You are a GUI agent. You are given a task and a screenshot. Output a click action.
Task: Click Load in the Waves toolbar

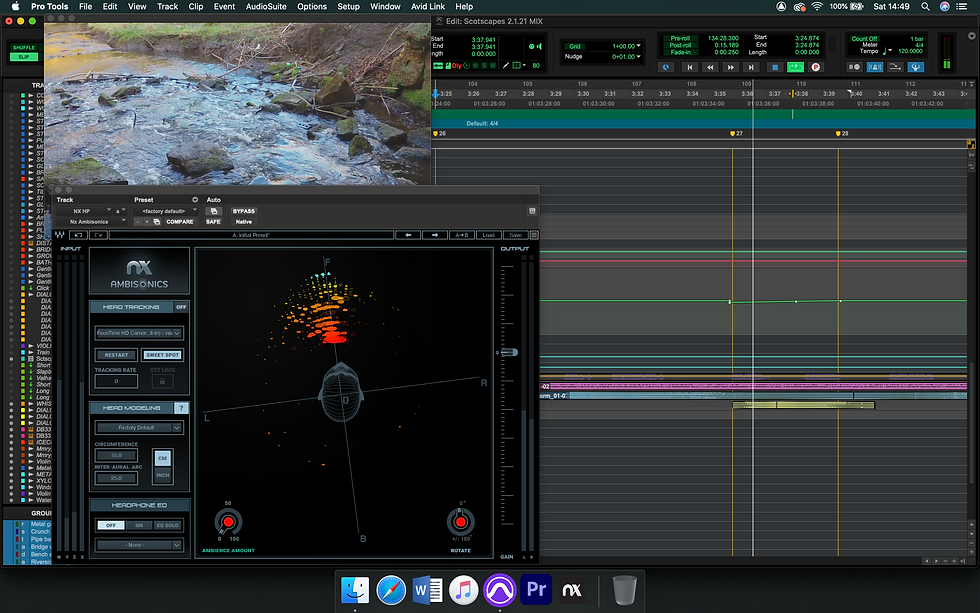[x=488, y=235]
